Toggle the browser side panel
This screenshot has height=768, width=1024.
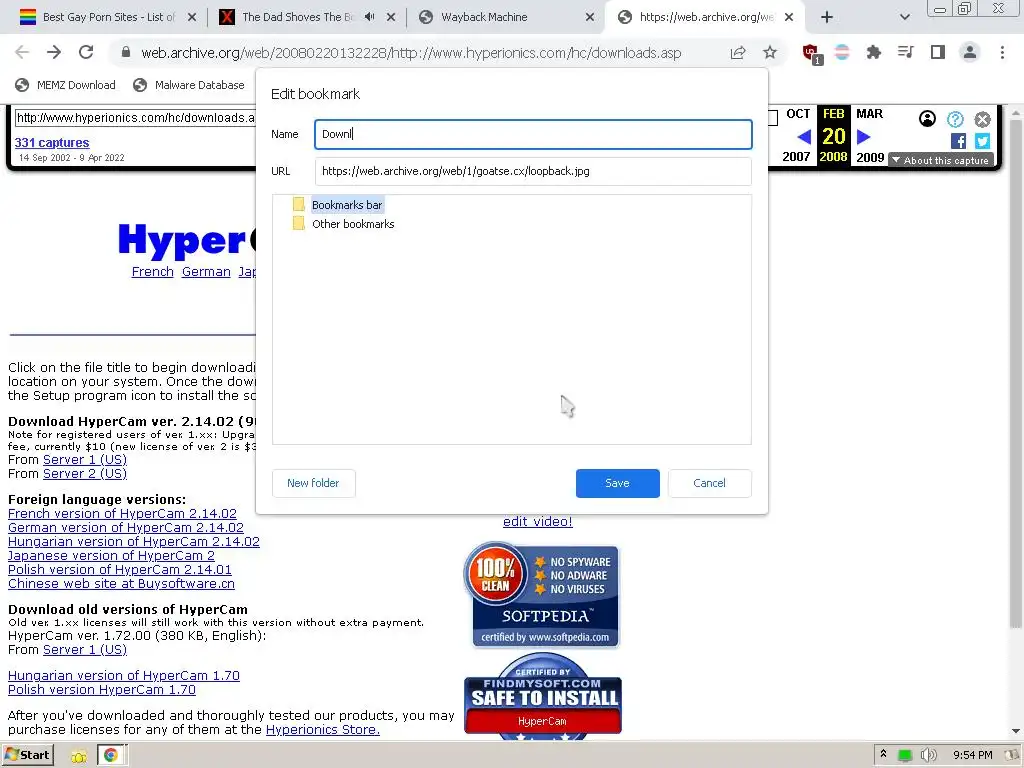point(938,52)
